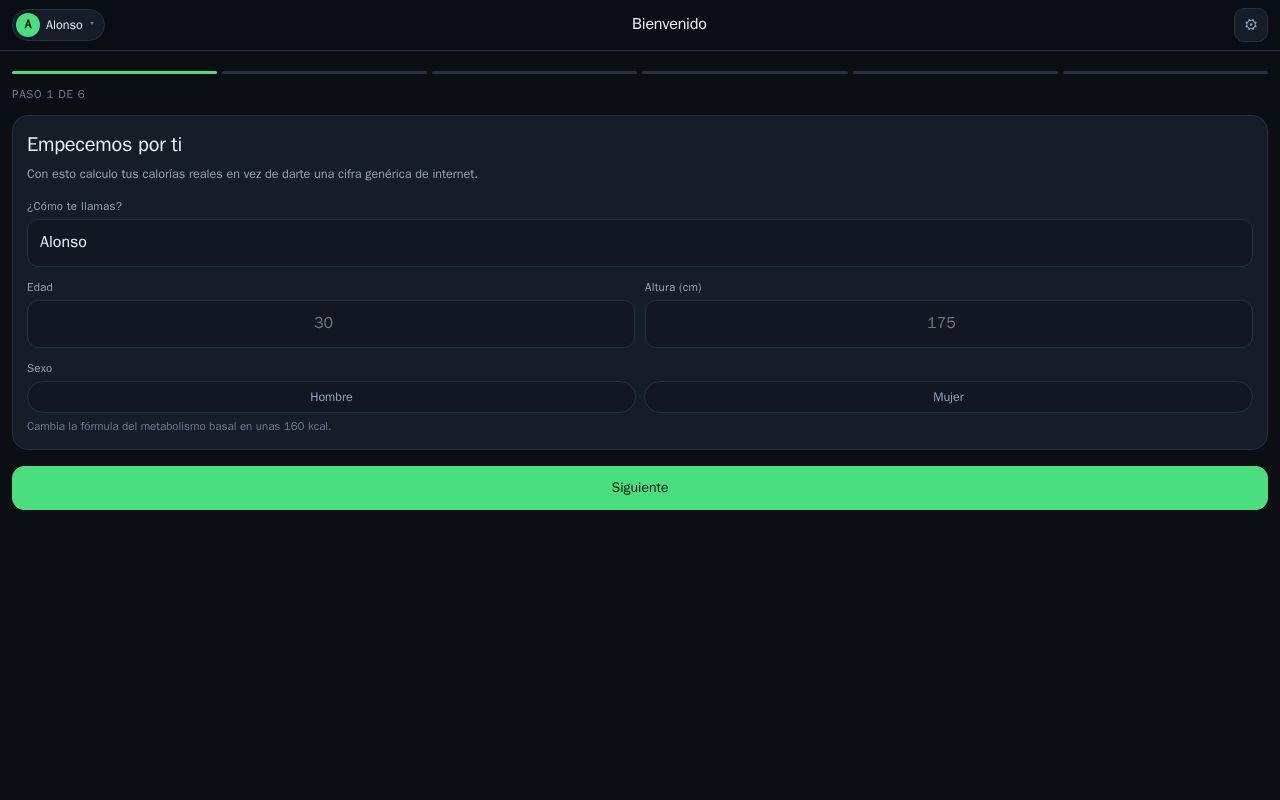Click the Edad input field
This screenshot has height=800, width=1280.
coord(331,324)
